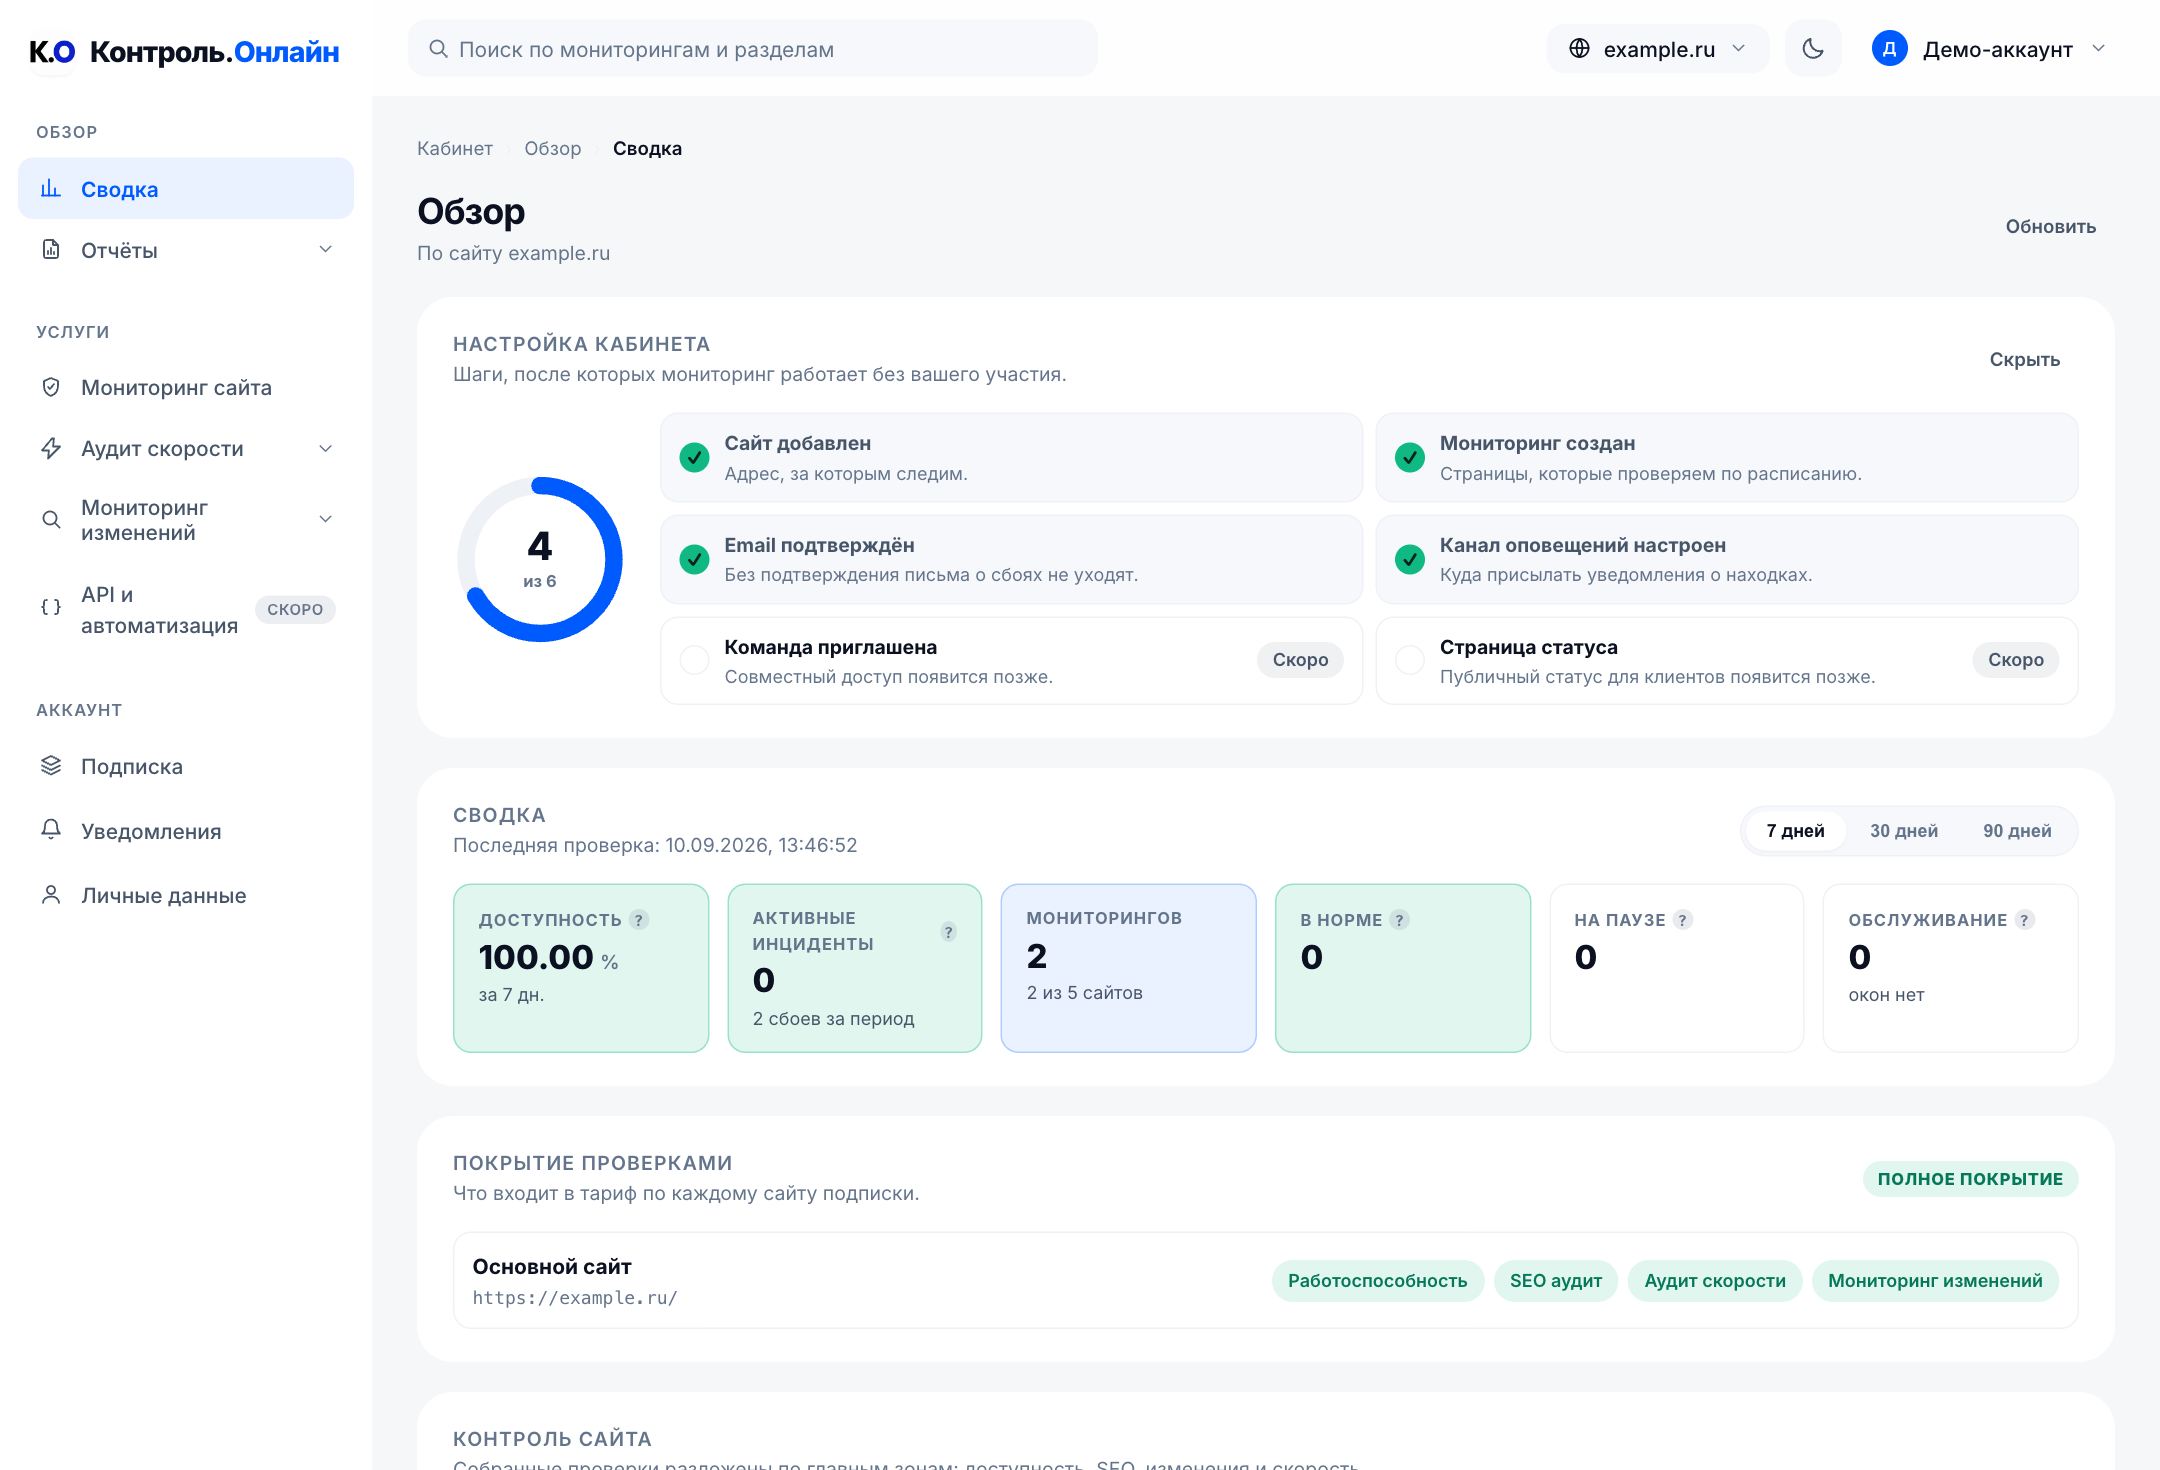Click the green check for Канал оповещений настроен
This screenshot has height=1470, width=2160.
(1410, 560)
